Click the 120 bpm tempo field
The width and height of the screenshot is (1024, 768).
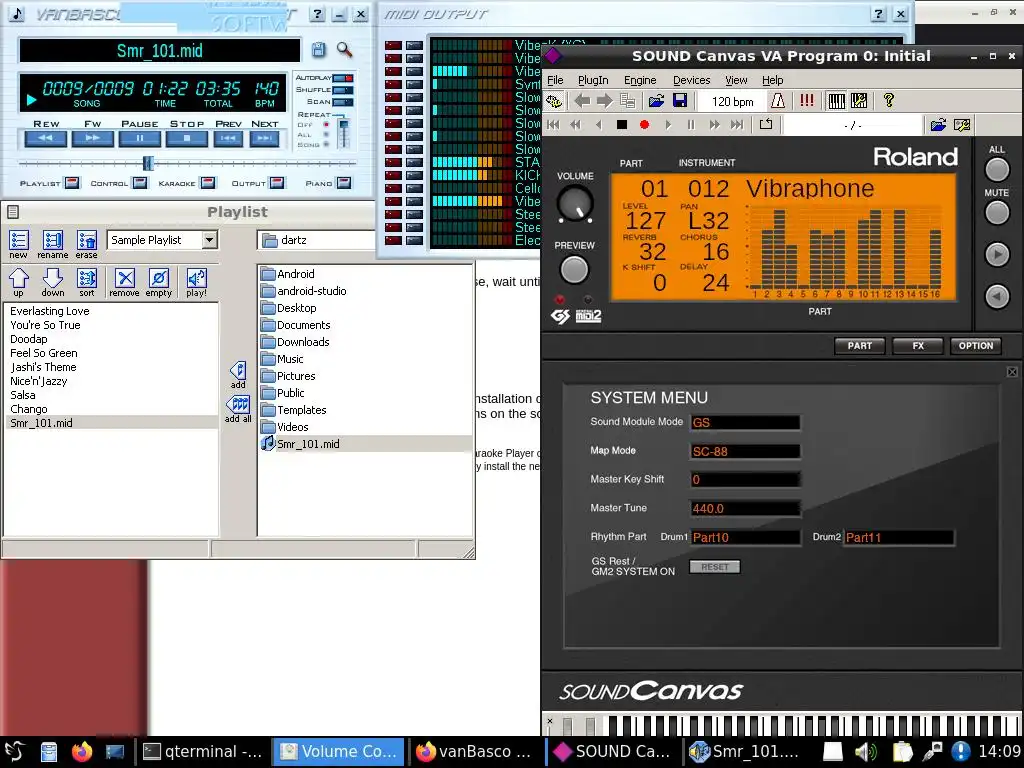[x=732, y=101]
